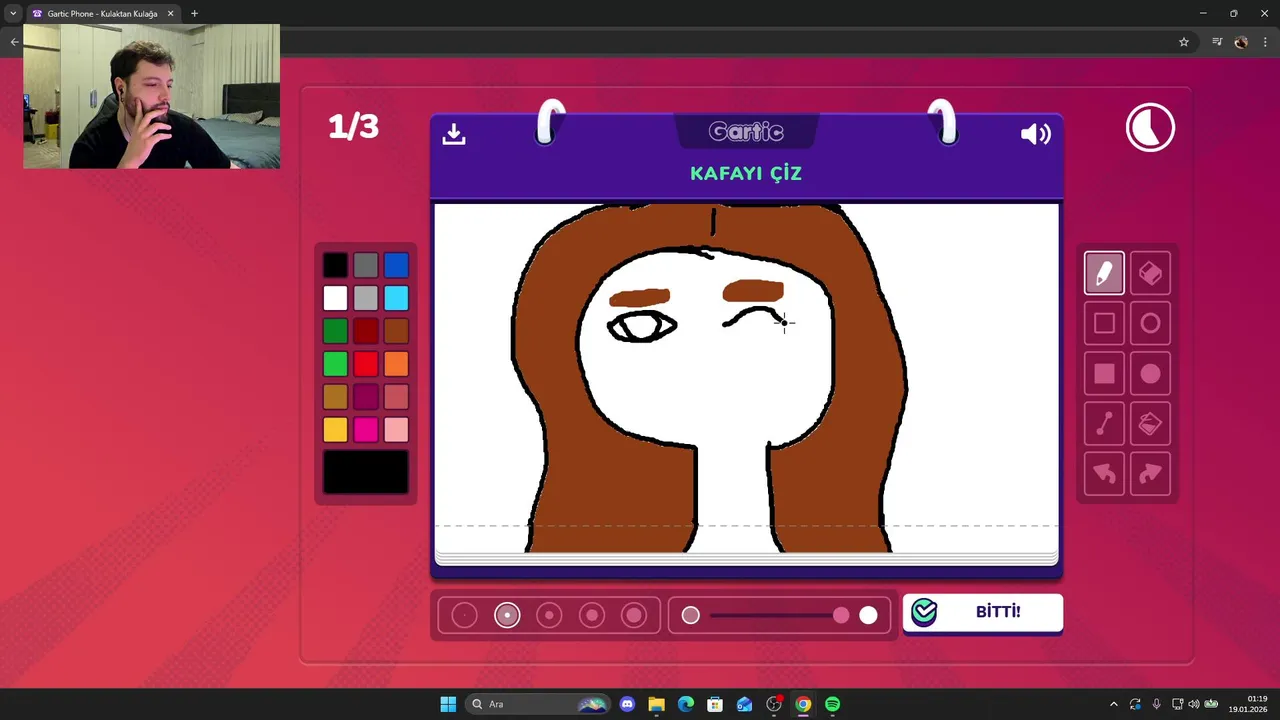Close the Gartic Phone tab

point(170,14)
